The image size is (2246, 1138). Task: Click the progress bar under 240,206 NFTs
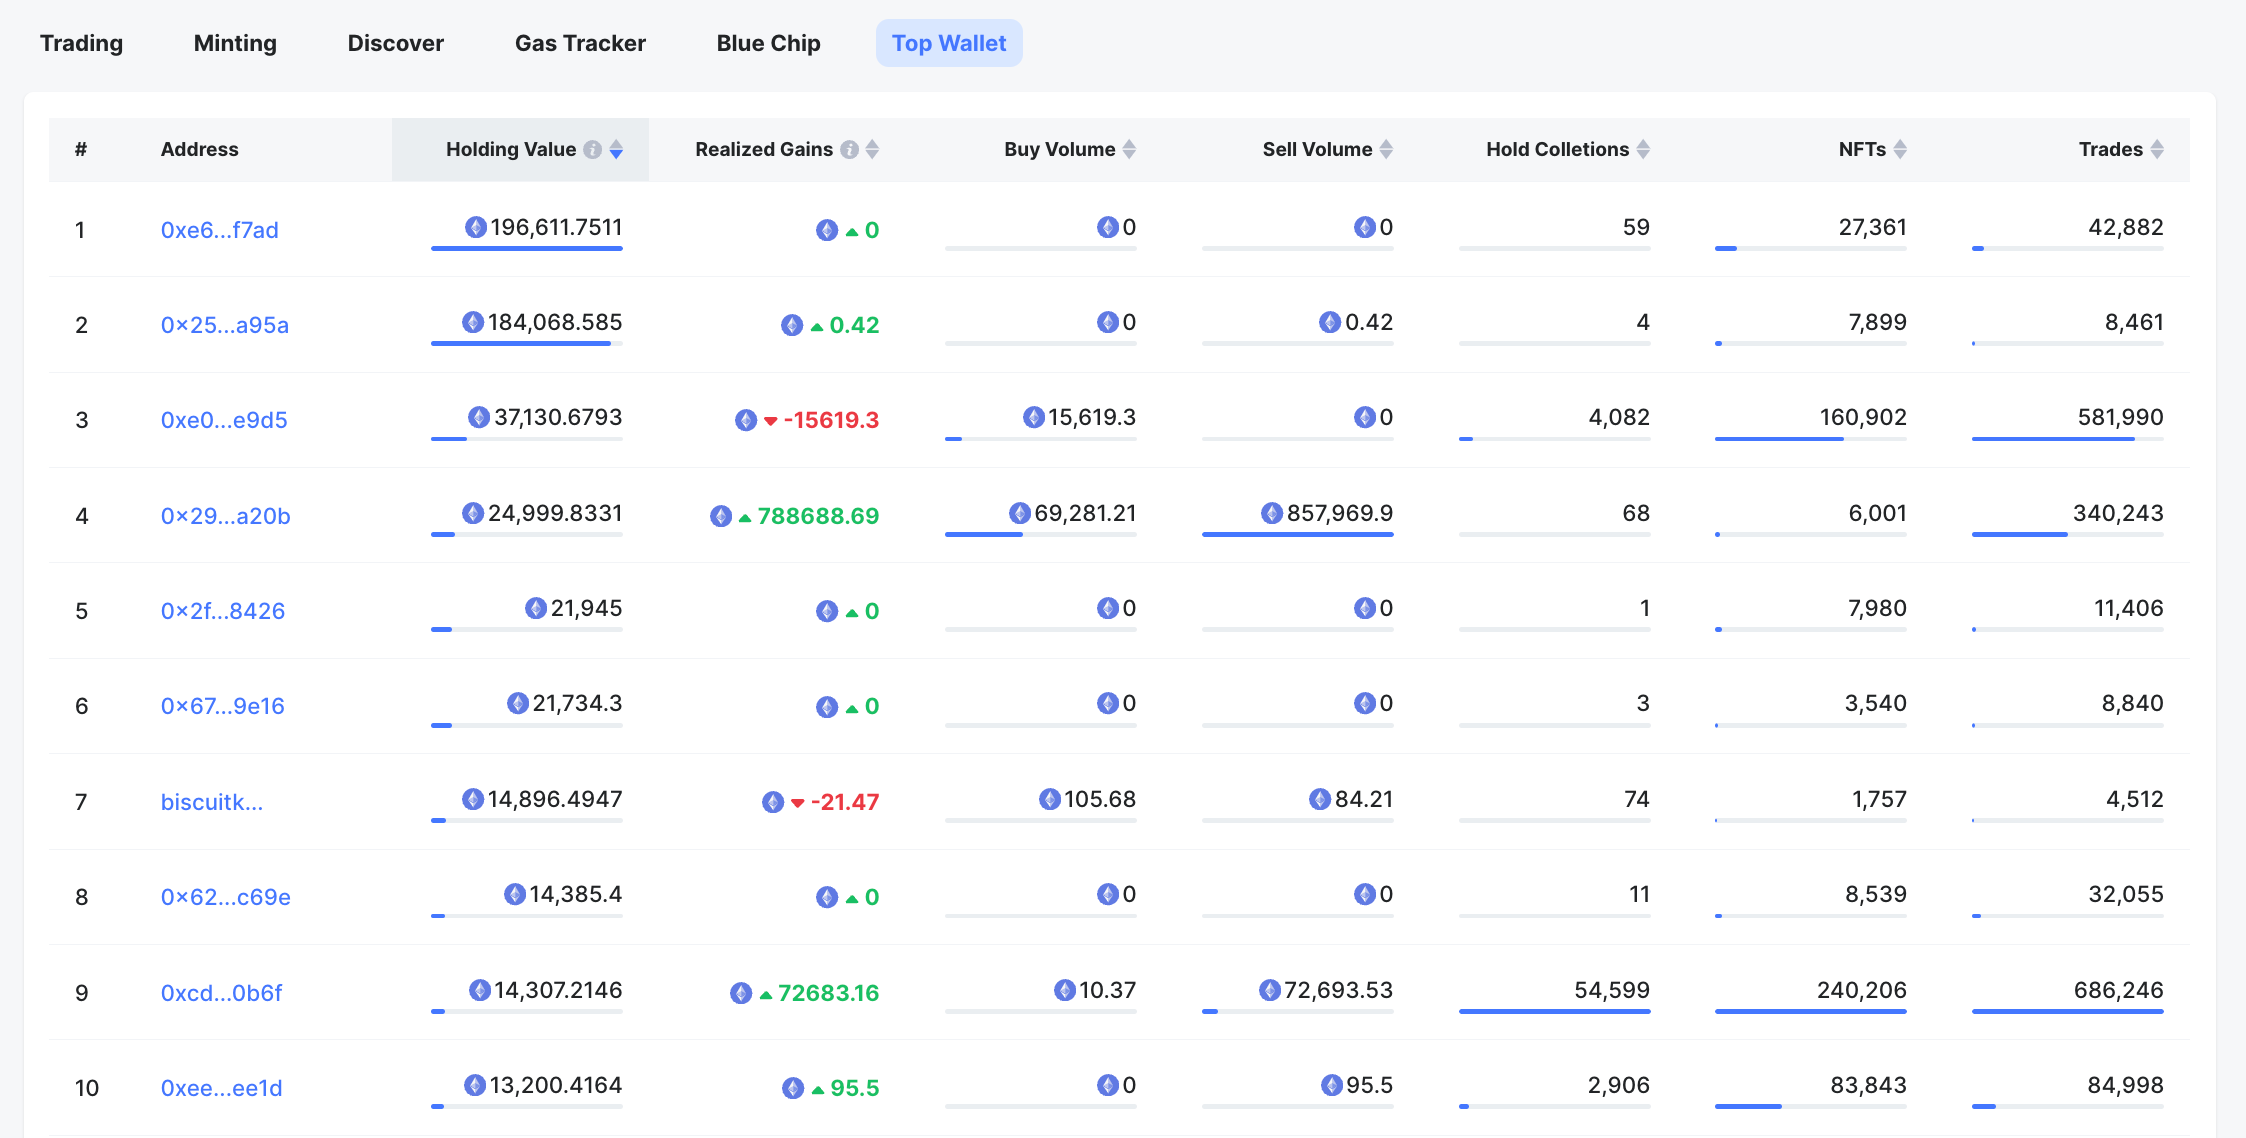pyautogui.click(x=1810, y=1012)
